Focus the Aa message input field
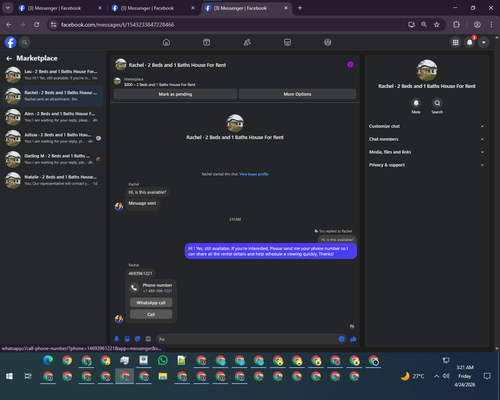500x400 pixels. [247, 339]
